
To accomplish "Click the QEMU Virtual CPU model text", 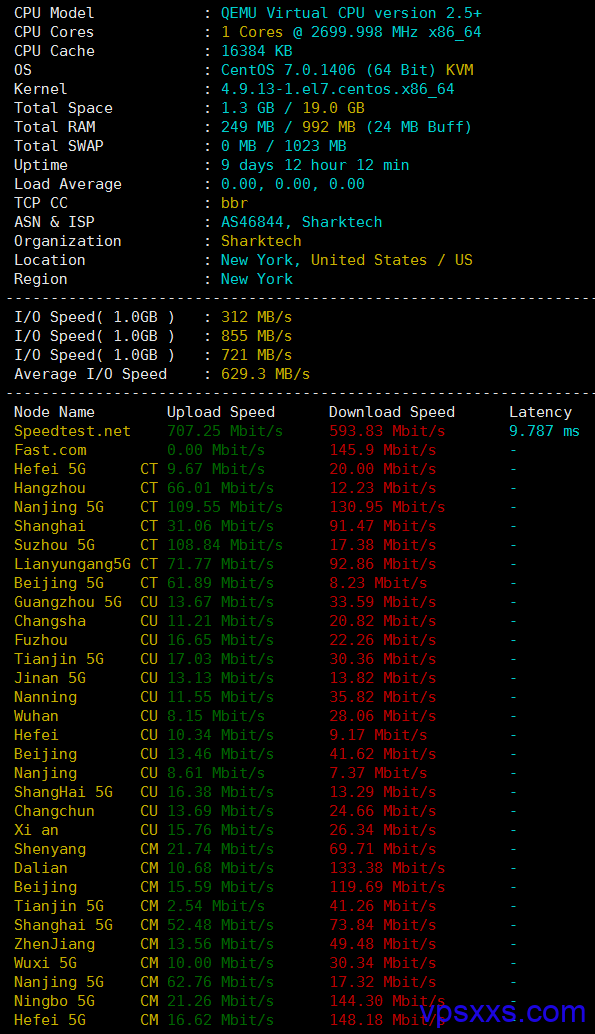I will tap(351, 13).
